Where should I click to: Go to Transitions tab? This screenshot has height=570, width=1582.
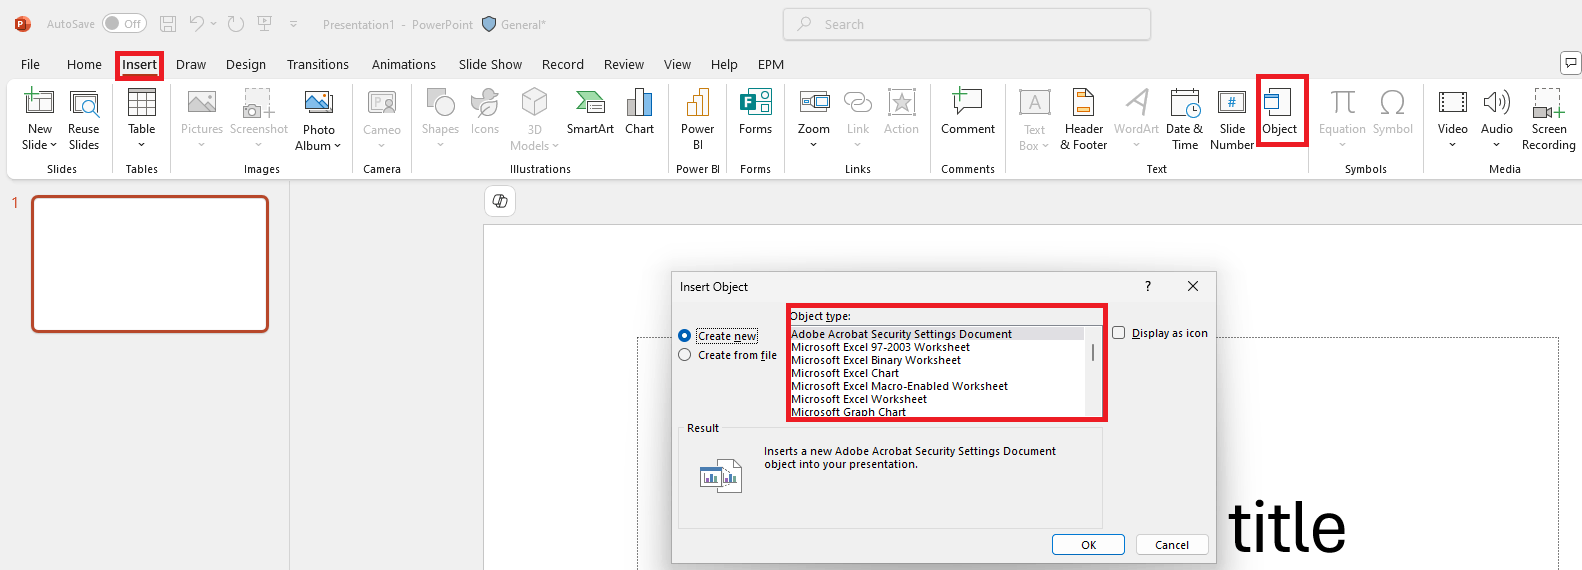[x=318, y=64]
